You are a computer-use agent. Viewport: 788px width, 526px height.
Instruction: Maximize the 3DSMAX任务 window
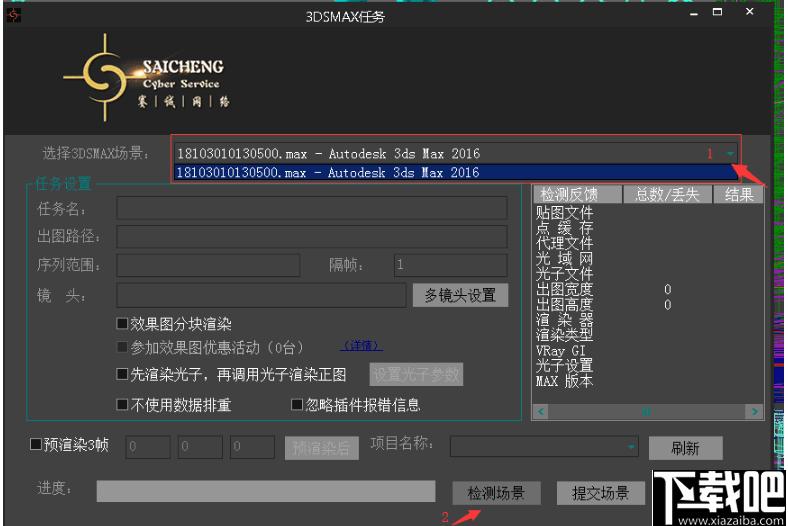pyautogui.click(x=718, y=12)
